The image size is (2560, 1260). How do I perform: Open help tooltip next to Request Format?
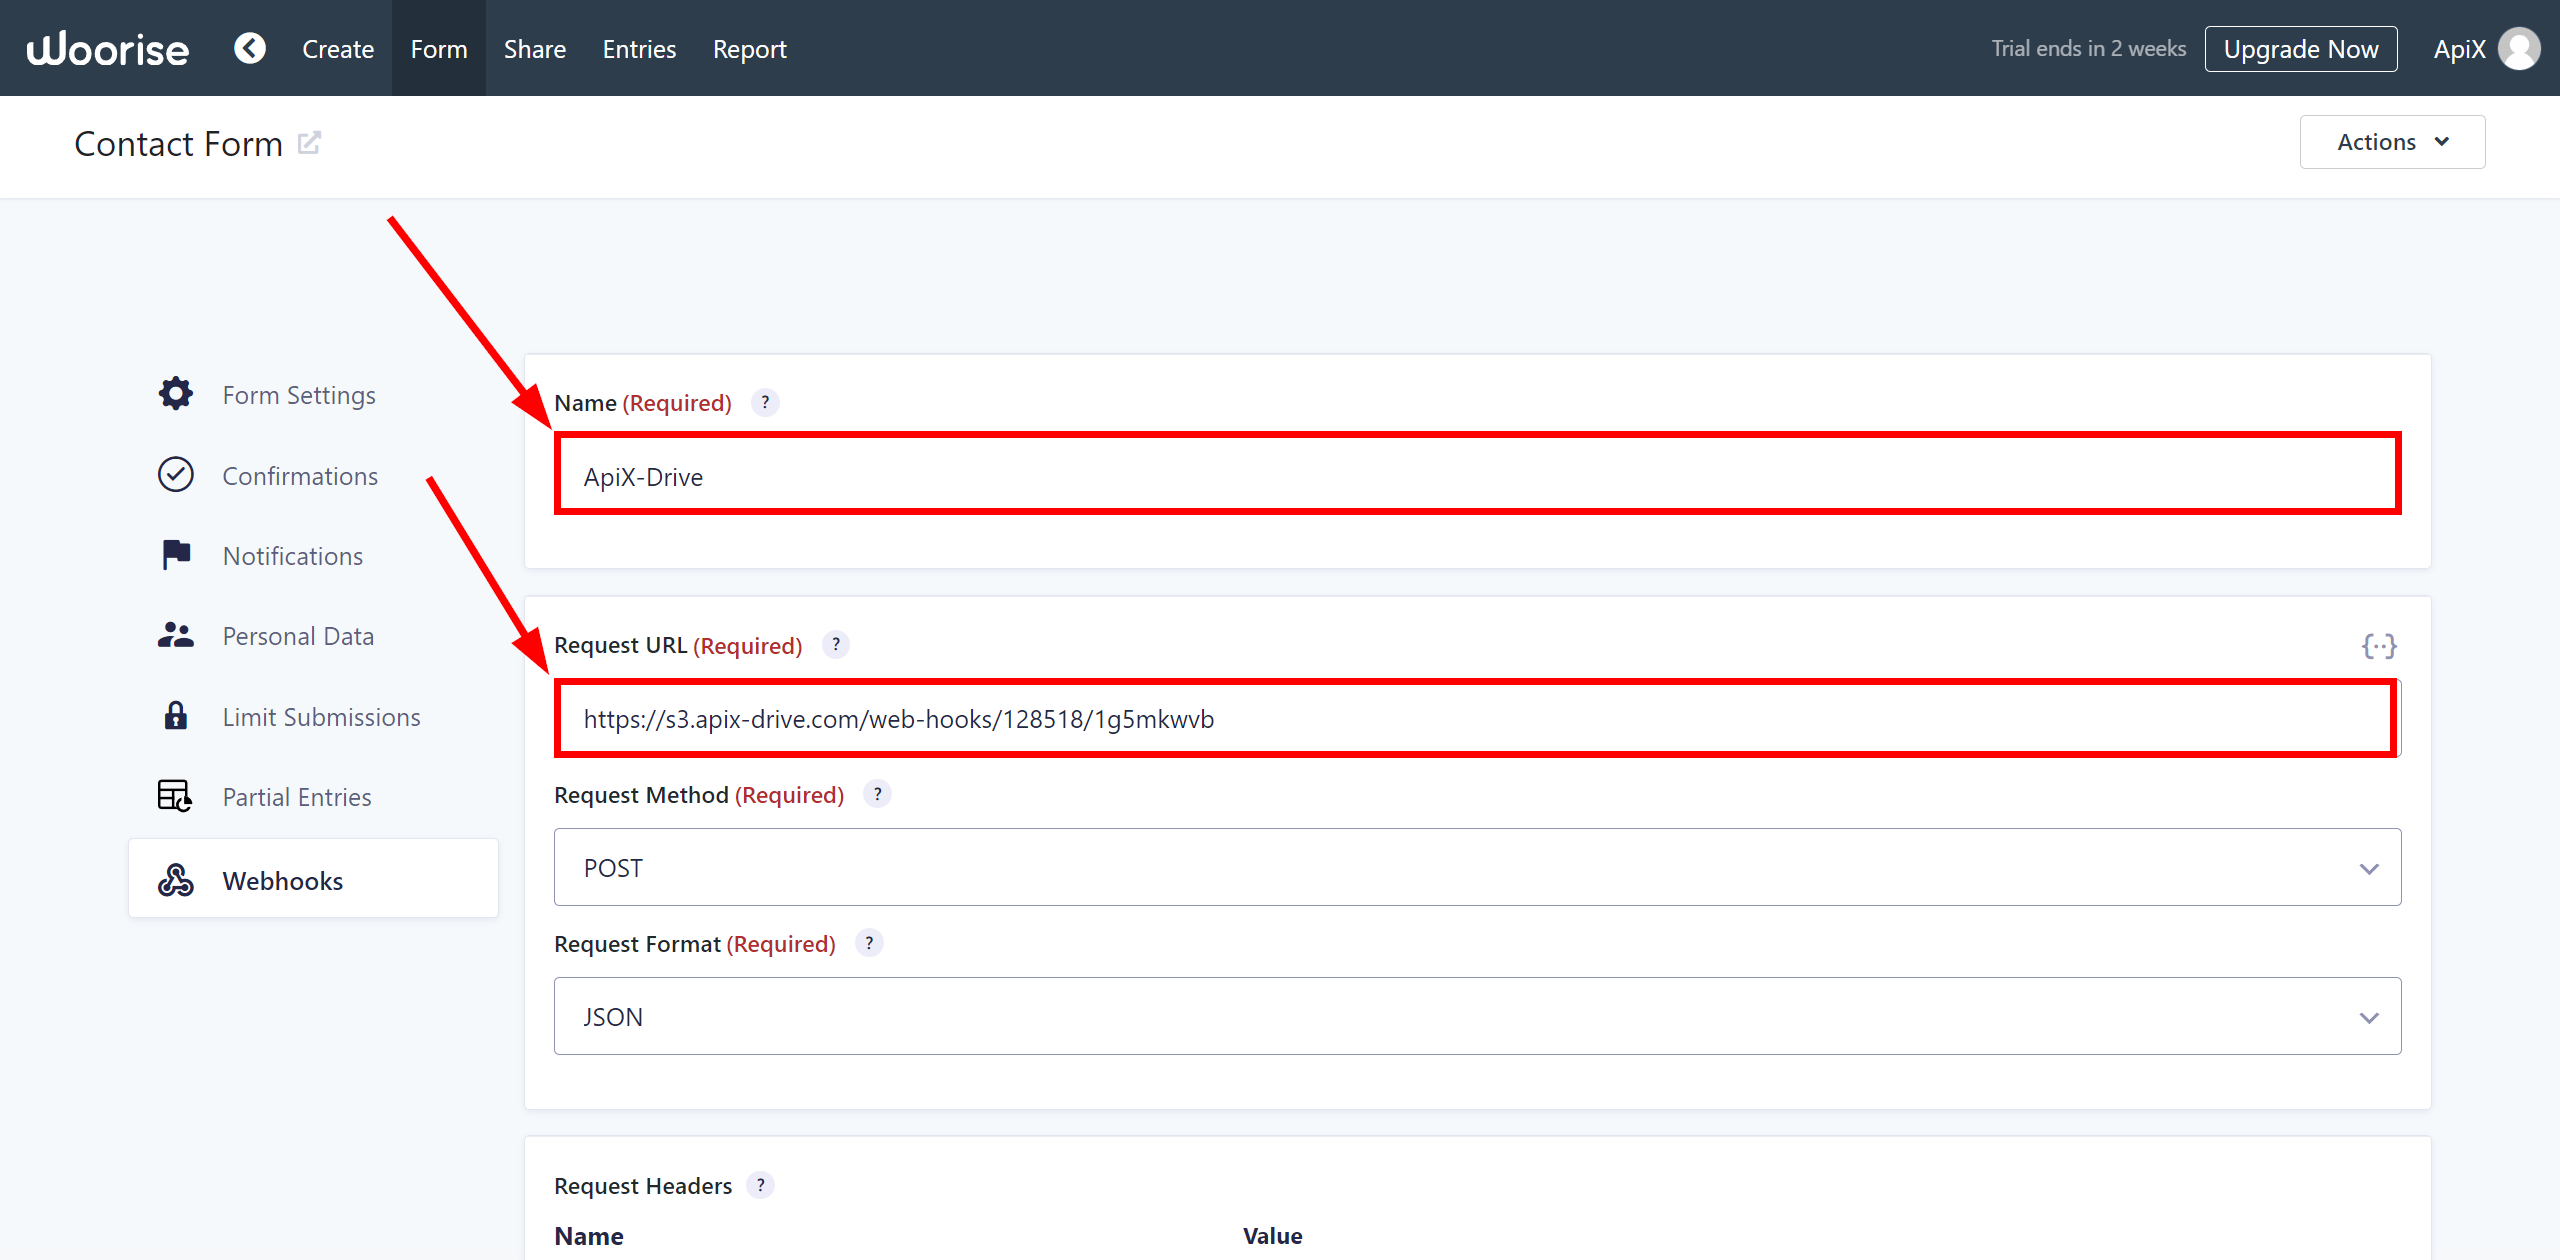(869, 943)
